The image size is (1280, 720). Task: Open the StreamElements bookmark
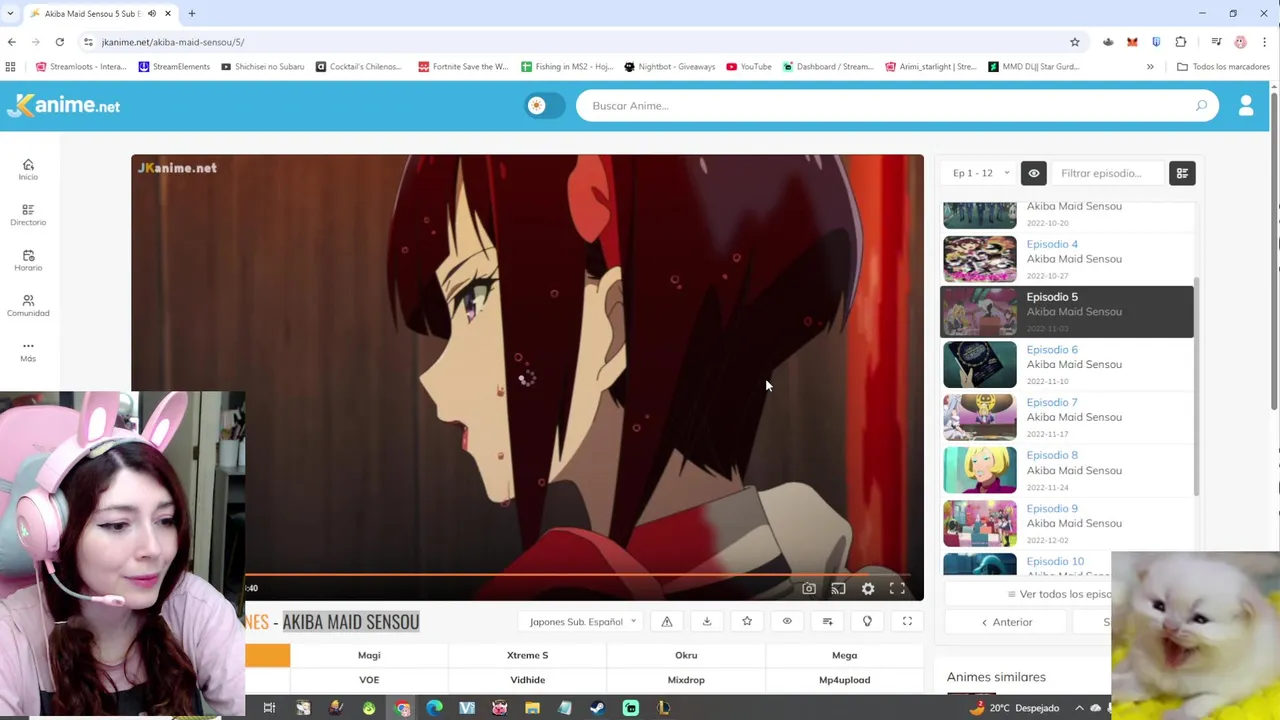174,67
